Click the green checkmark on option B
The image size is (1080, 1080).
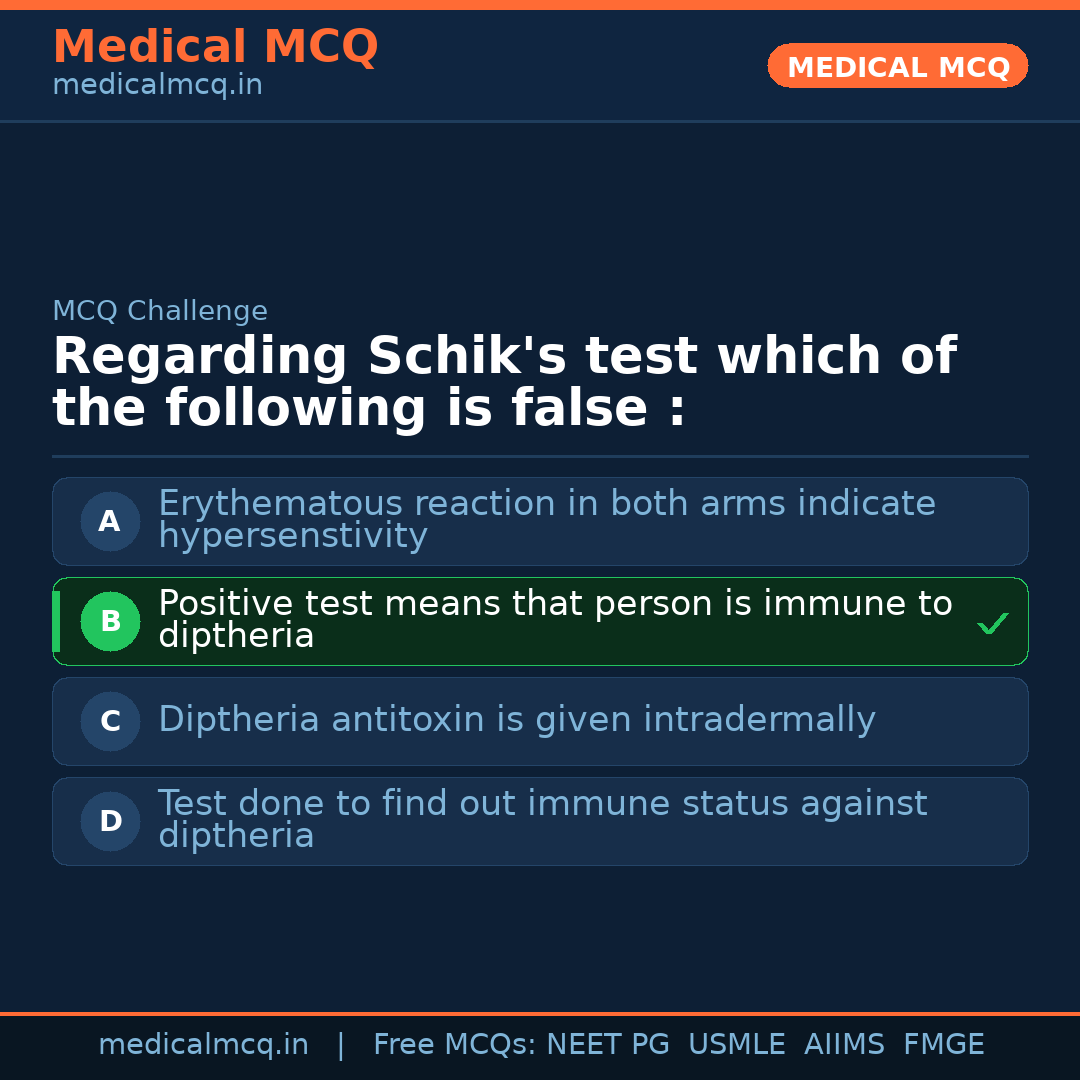[992, 623]
